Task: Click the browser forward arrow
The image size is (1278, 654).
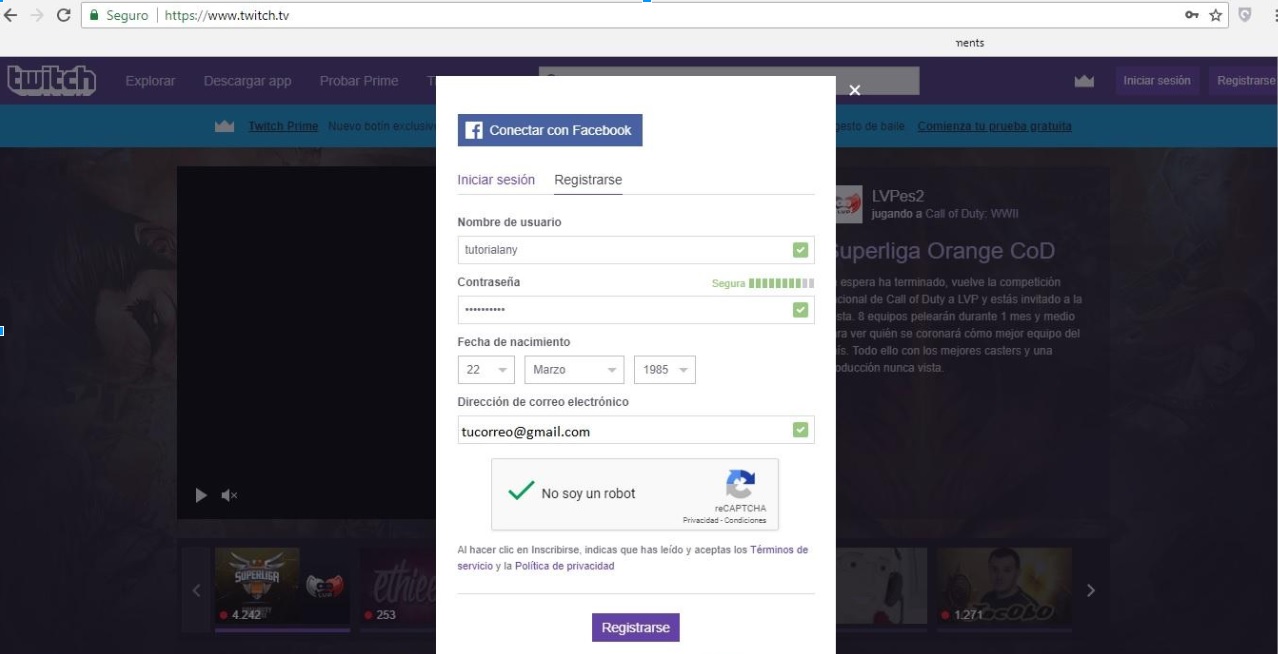Action: (37, 15)
